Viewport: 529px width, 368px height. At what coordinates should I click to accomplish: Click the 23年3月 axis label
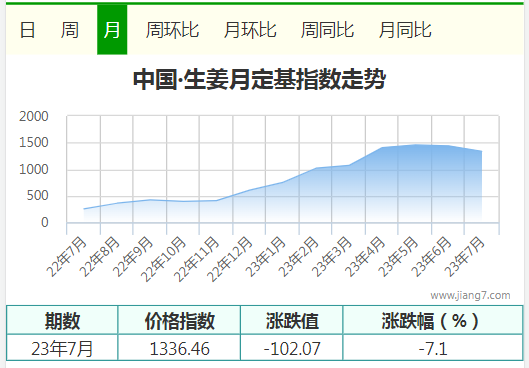(x=331, y=257)
